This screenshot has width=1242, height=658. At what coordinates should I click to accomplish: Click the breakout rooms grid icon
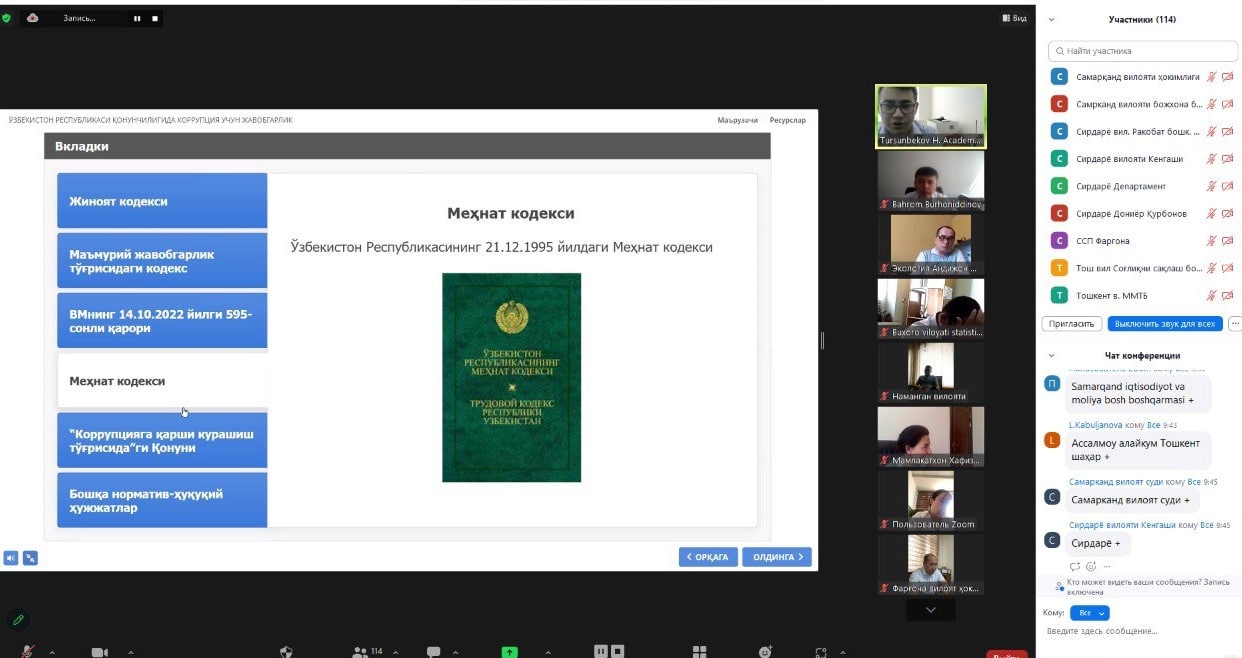tap(700, 652)
